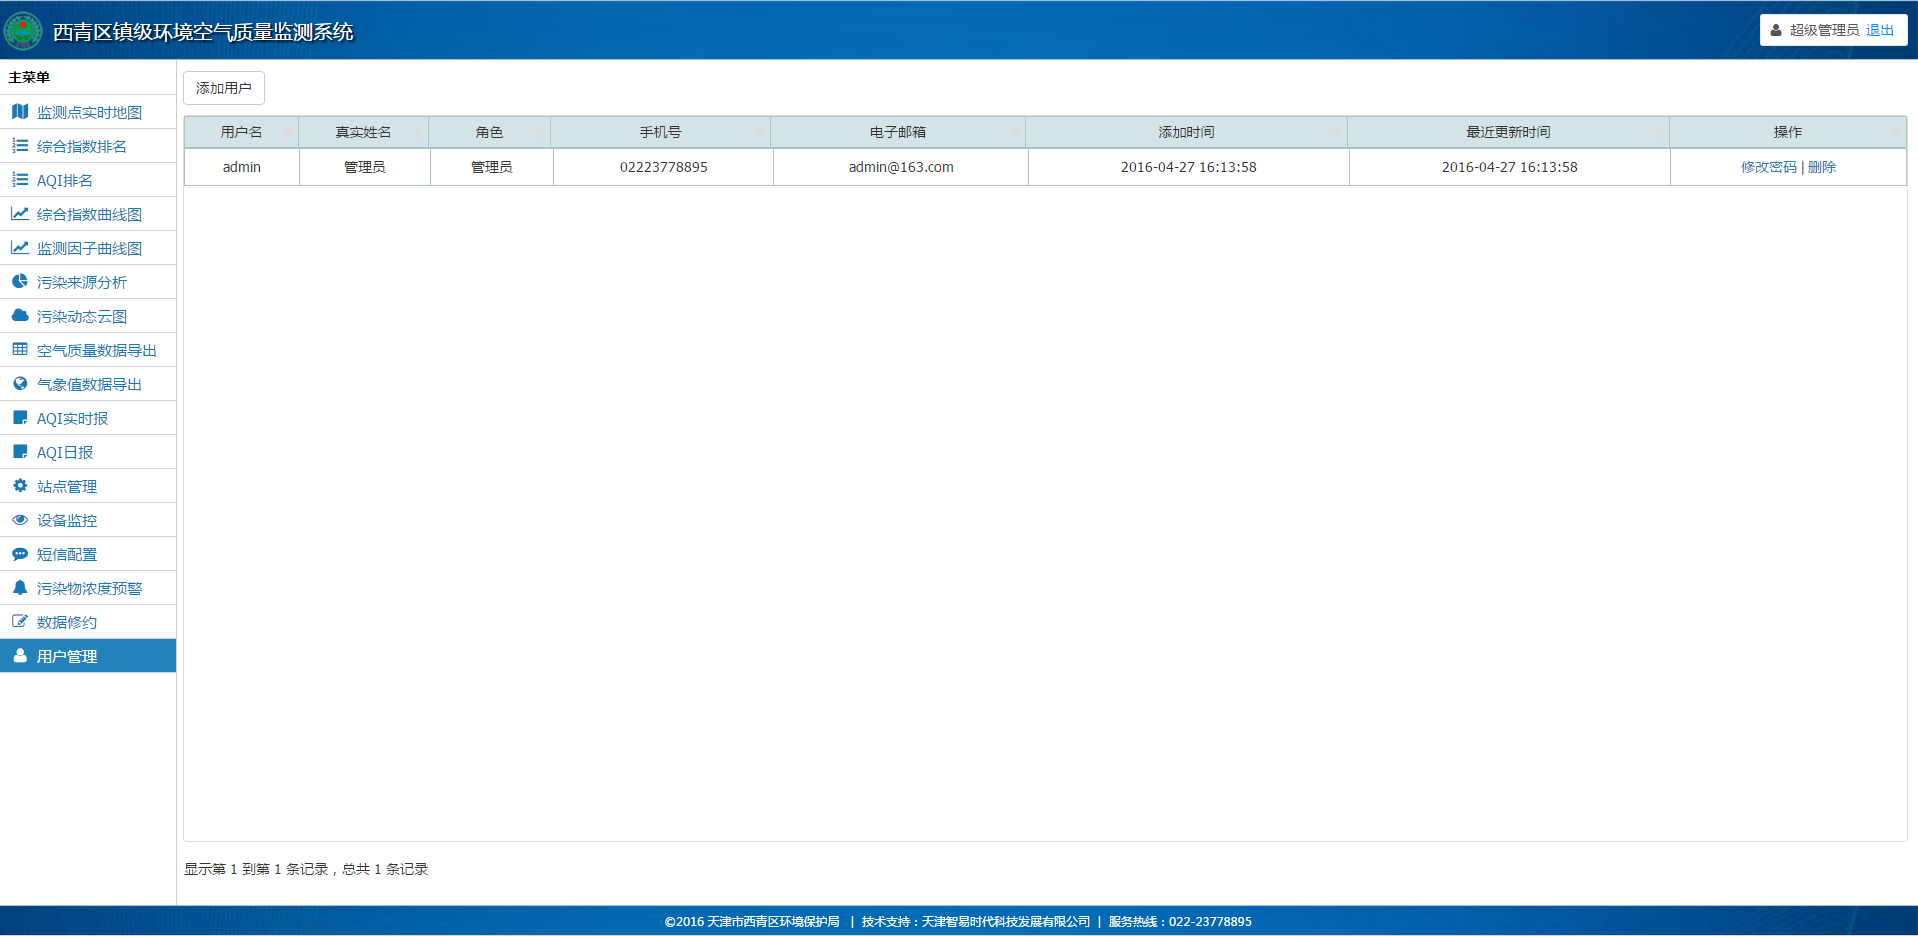Open the 综合指数排名 menu item
Image resolution: width=1918 pixels, height=936 pixels.
coord(81,147)
